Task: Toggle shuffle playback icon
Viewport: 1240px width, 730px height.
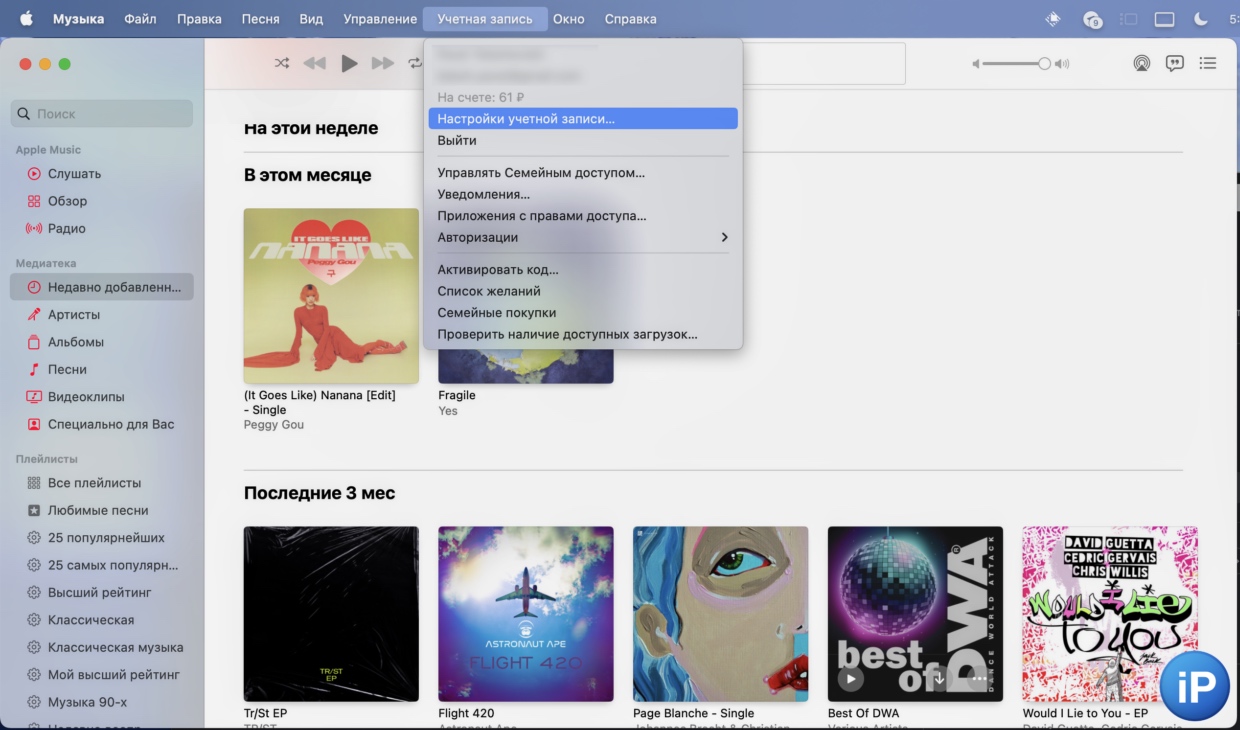Action: [x=282, y=63]
